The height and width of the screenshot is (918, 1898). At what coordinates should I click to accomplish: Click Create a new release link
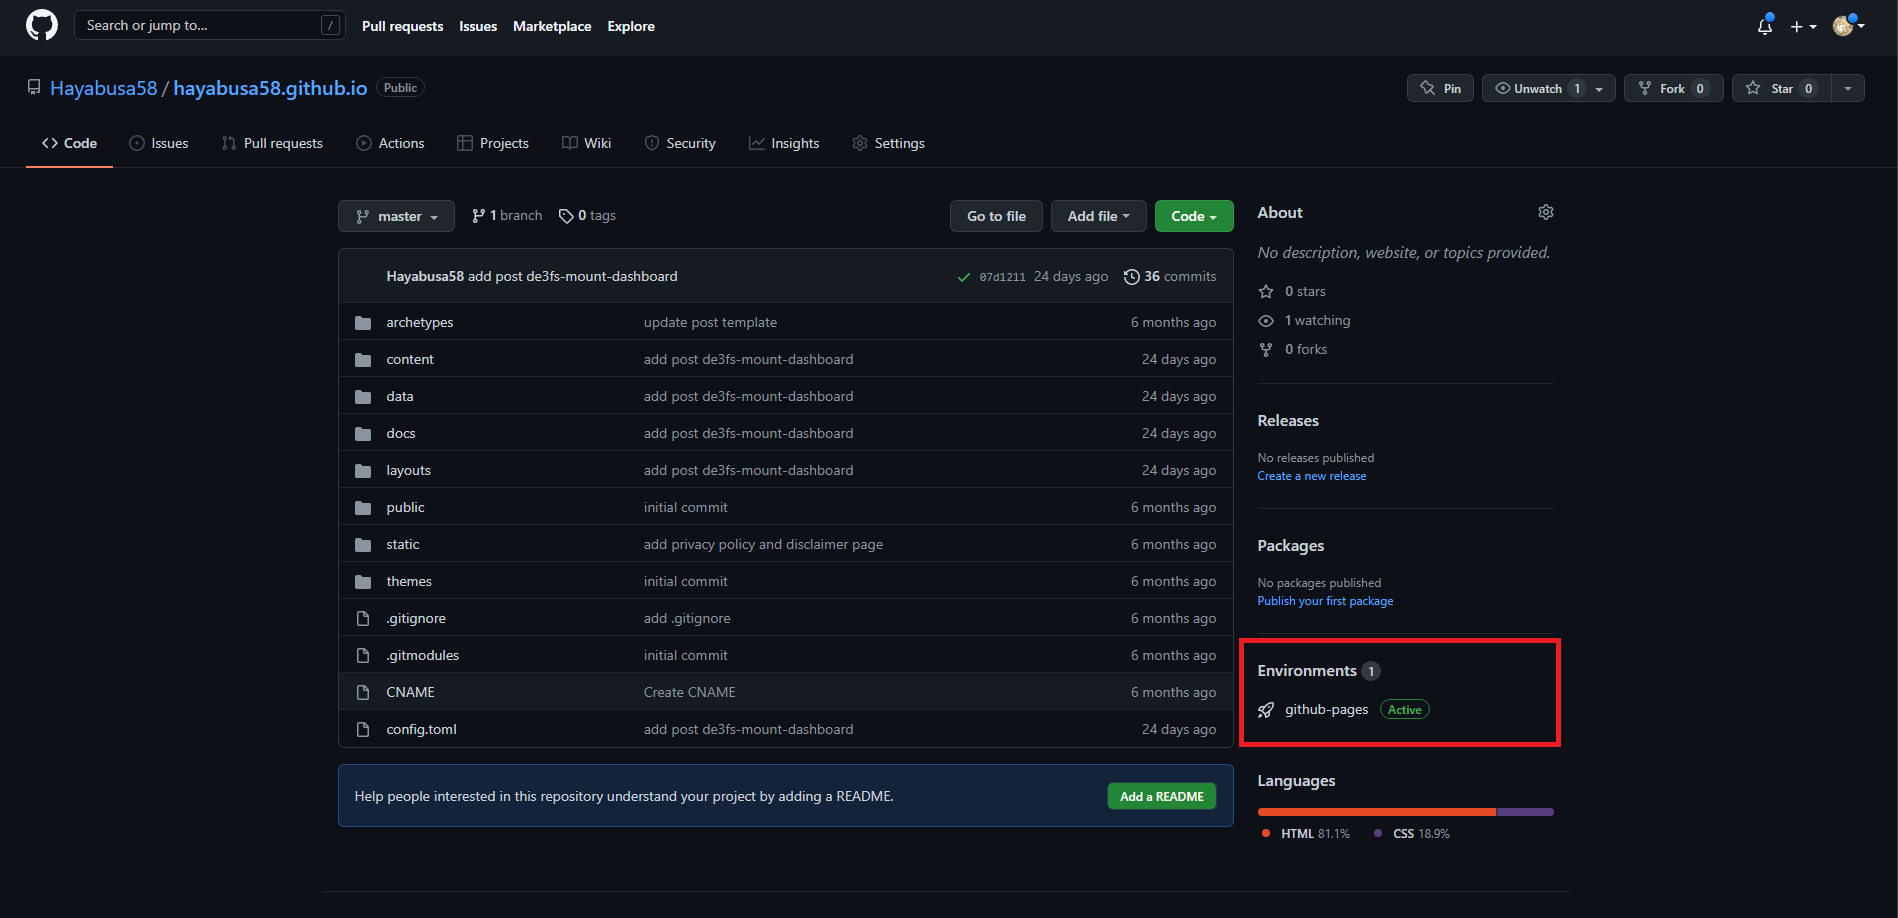[x=1311, y=476]
